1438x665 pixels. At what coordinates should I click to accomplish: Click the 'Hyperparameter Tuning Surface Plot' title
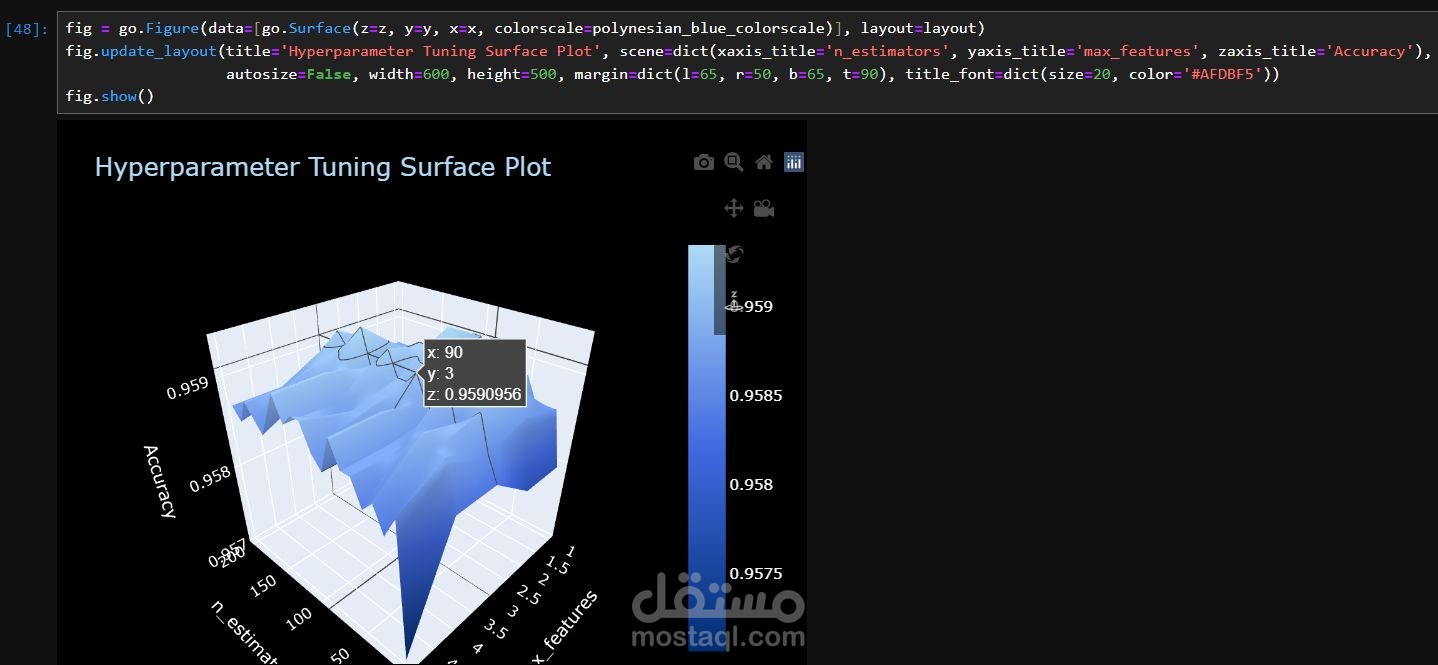322,167
